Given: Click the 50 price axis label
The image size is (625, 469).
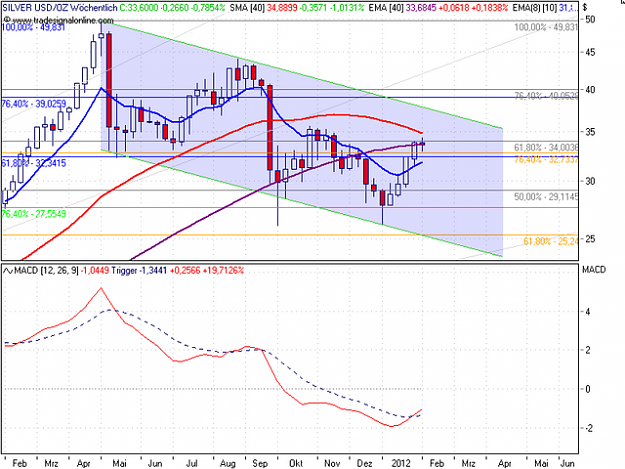Looking at the screenshot, I should [x=590, y=20].
